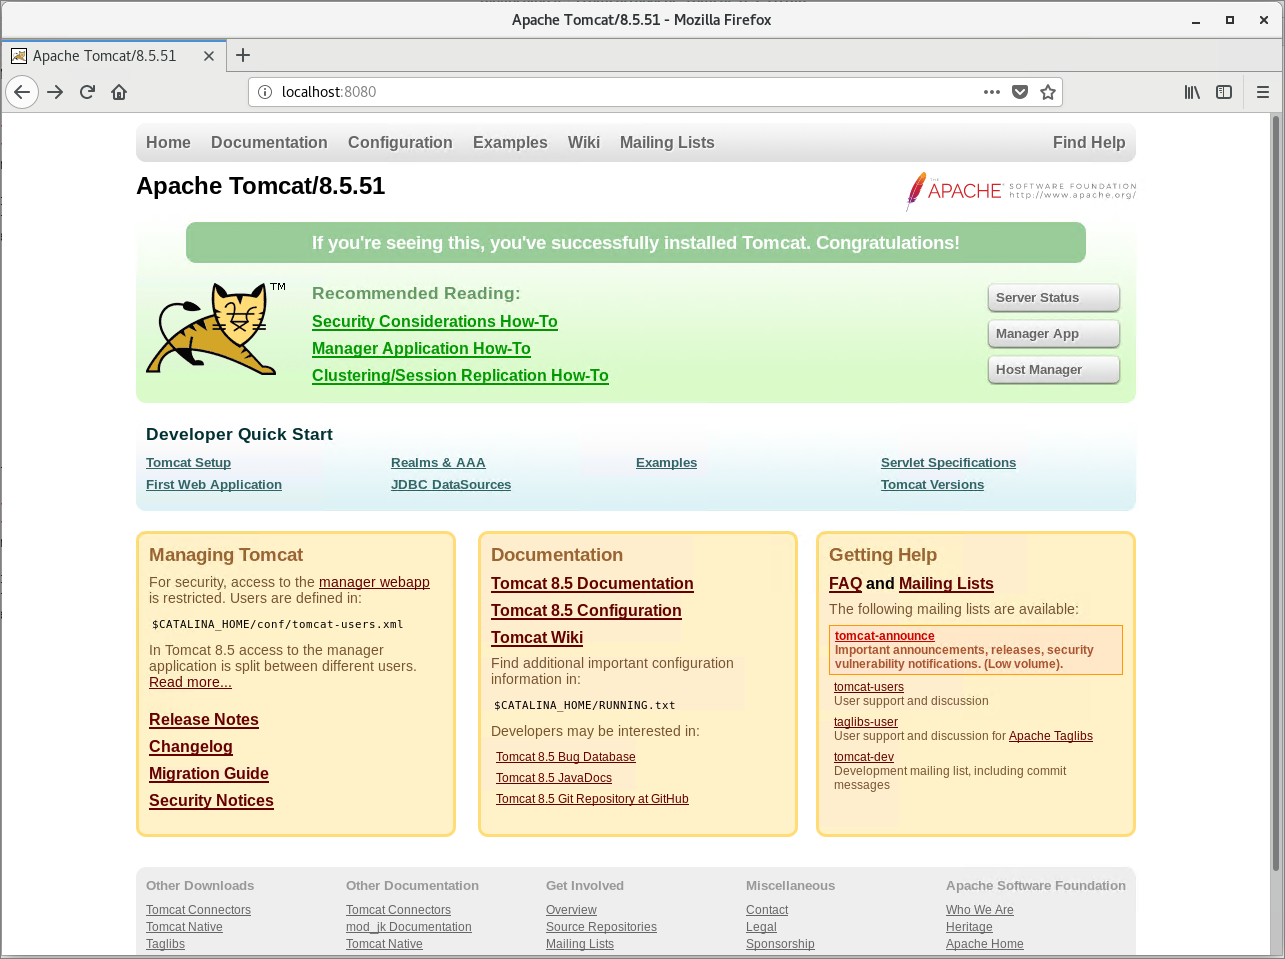1285x959 pixels.
Task: Open the Firefox home page icon
Action: click(119, 92)
